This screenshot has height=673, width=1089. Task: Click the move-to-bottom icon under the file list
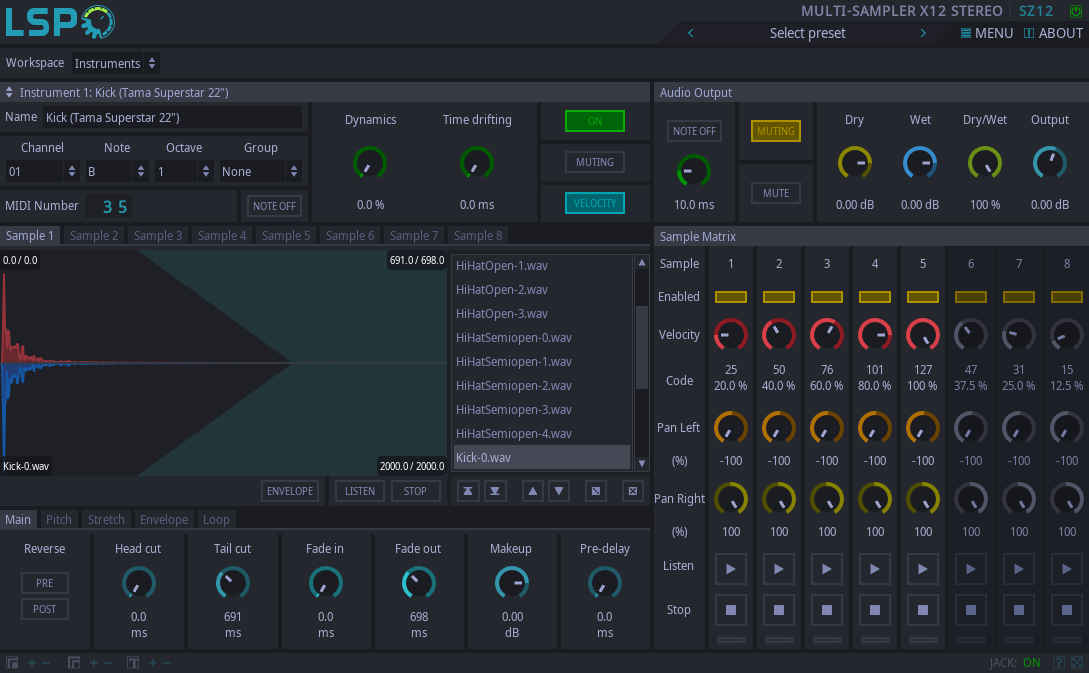(495, 491)
